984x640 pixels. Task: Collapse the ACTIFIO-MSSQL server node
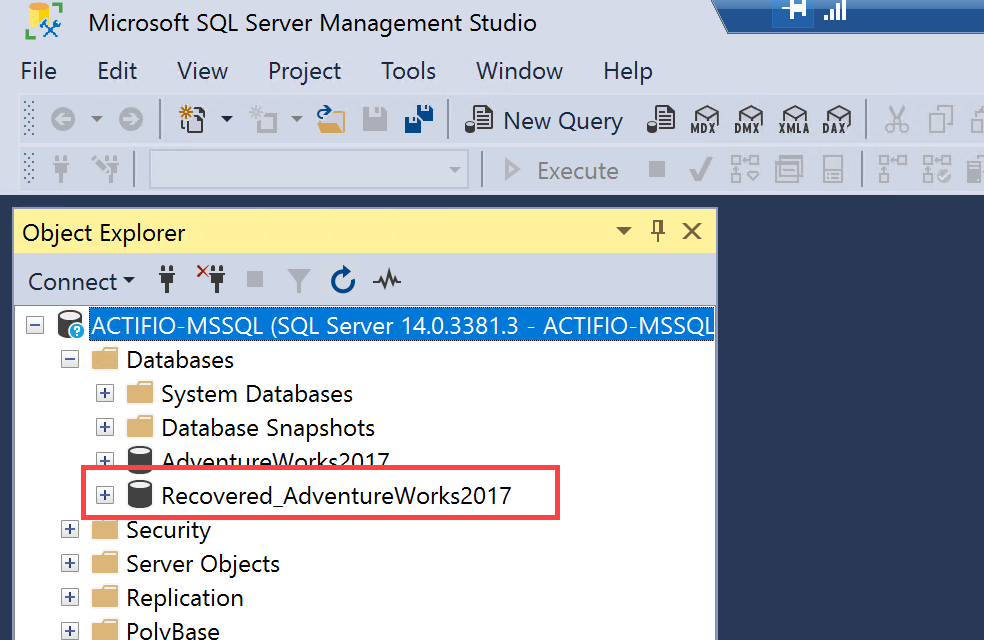tap(35, 325)
